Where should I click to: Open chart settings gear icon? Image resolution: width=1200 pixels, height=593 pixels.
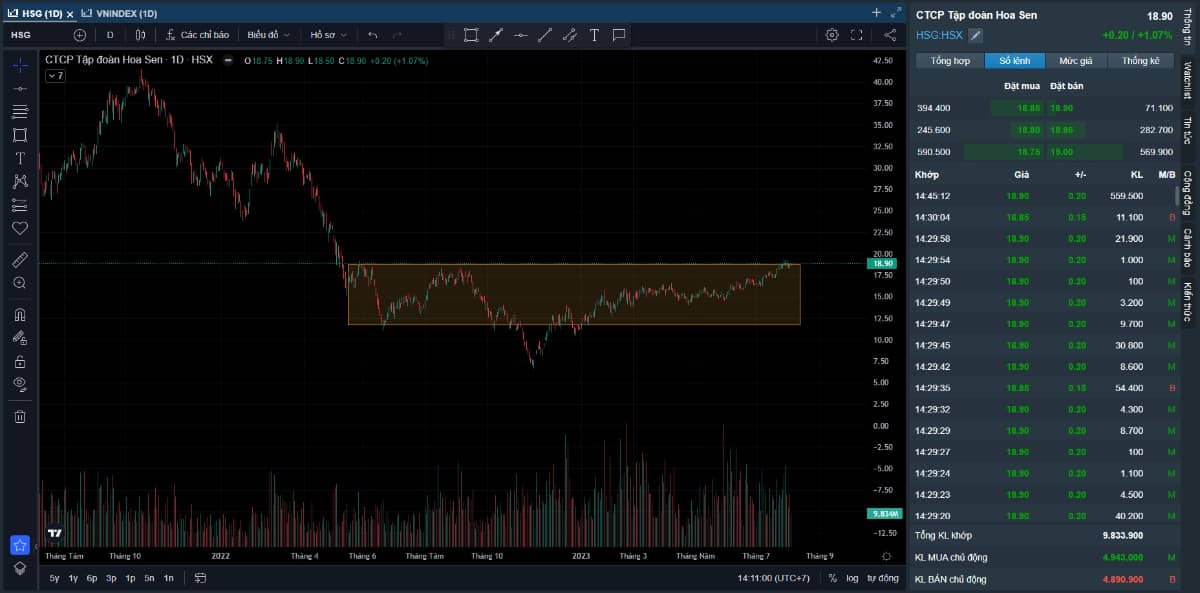click(832, 34)
